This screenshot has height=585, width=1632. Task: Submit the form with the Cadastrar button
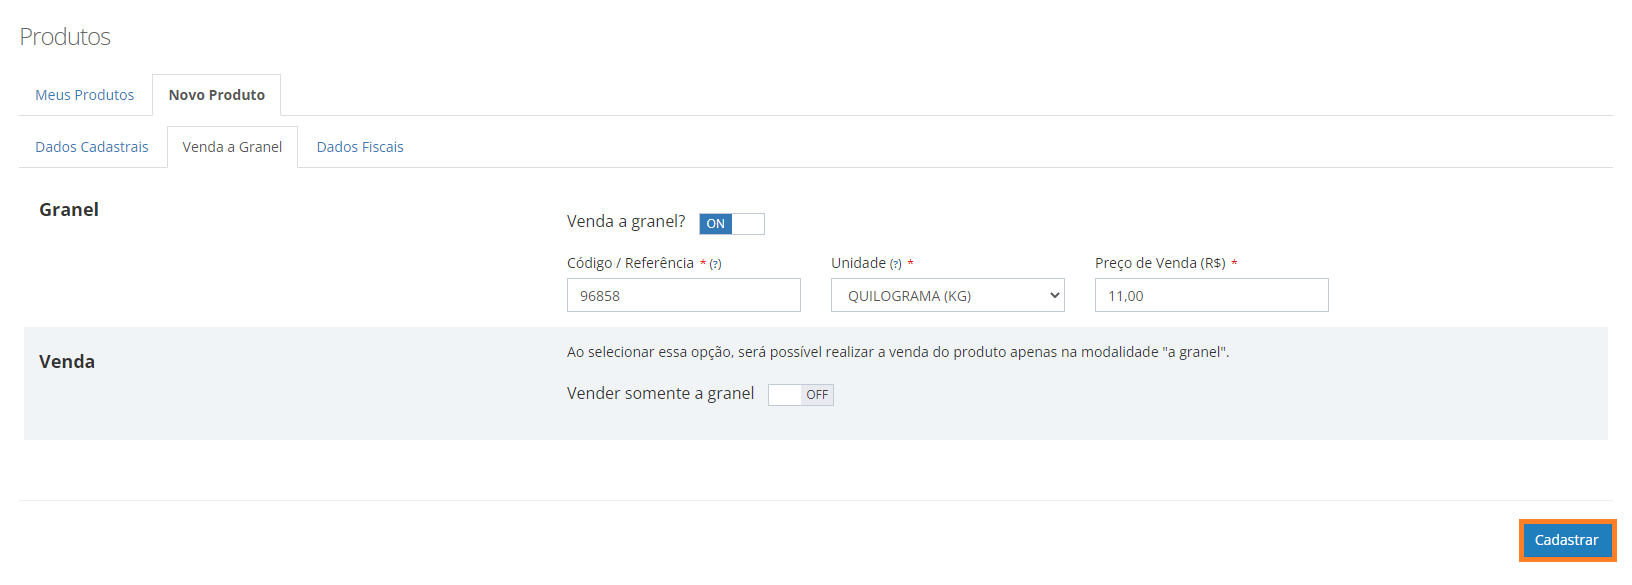(x=1567, y=540)
